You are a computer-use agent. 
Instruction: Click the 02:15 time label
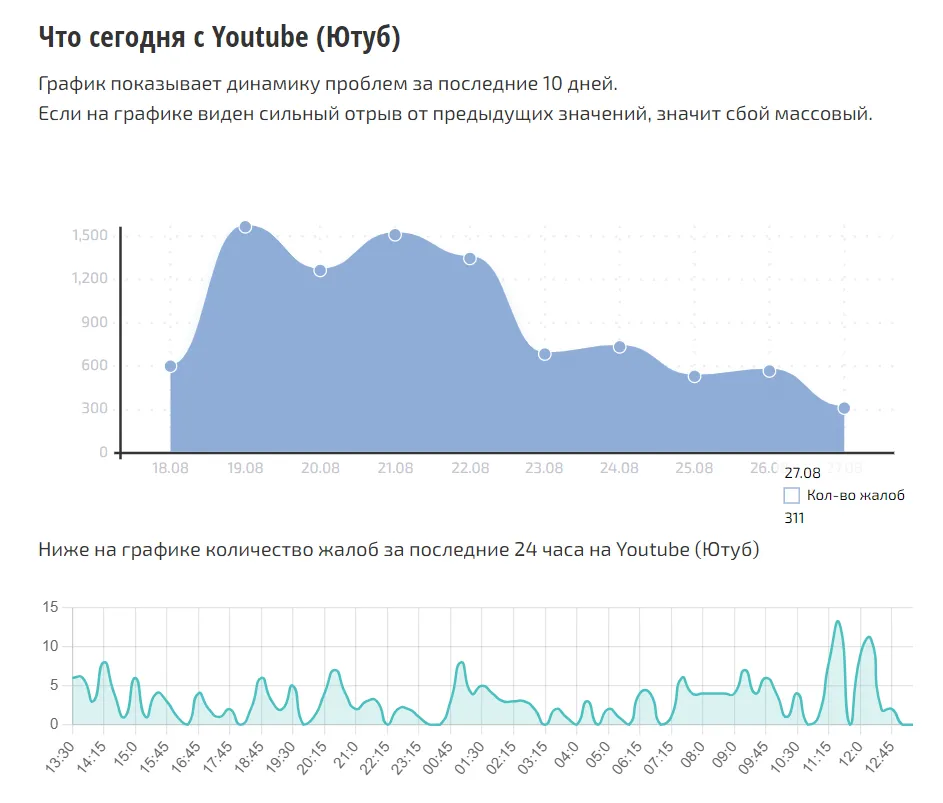(x=501, y=757)
